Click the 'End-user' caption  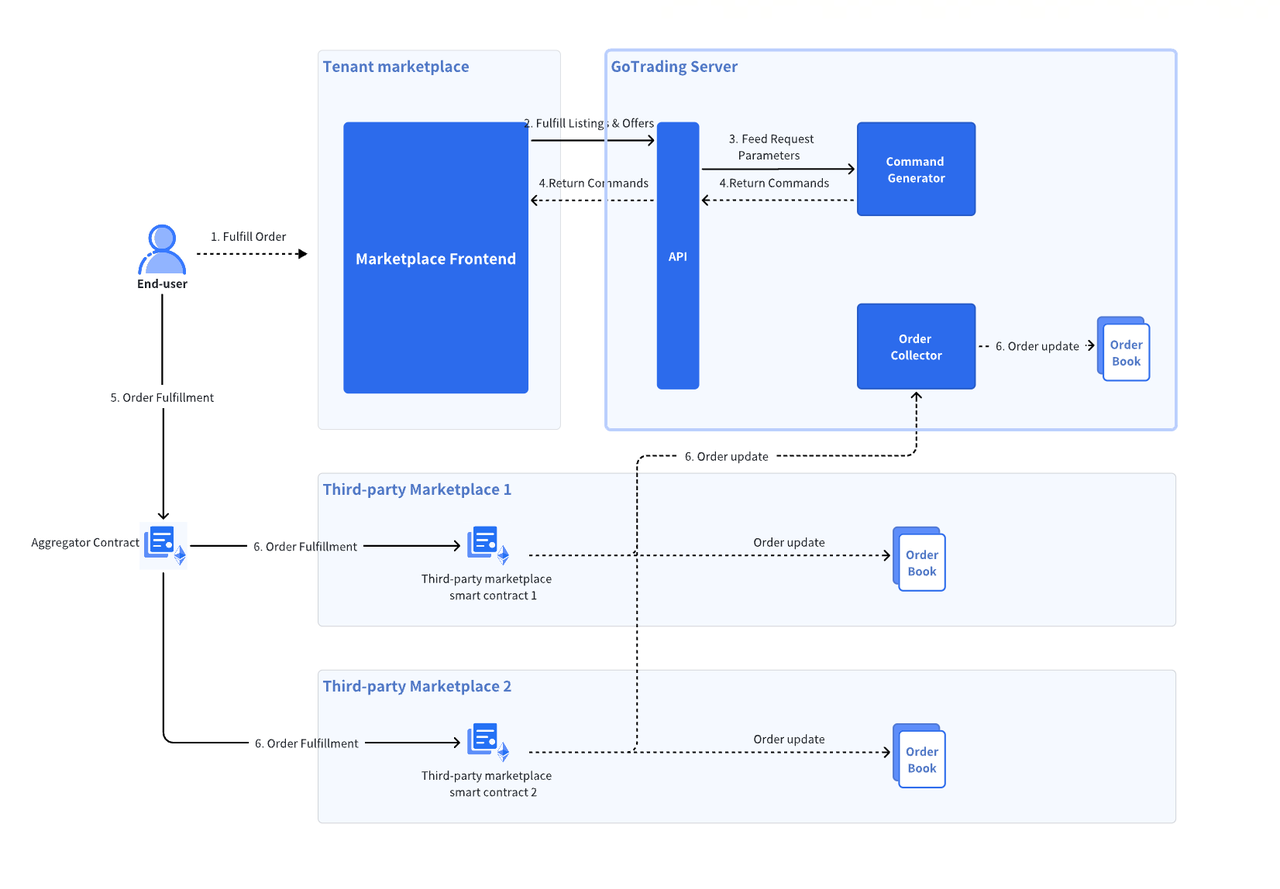click(x=162, y=284)
